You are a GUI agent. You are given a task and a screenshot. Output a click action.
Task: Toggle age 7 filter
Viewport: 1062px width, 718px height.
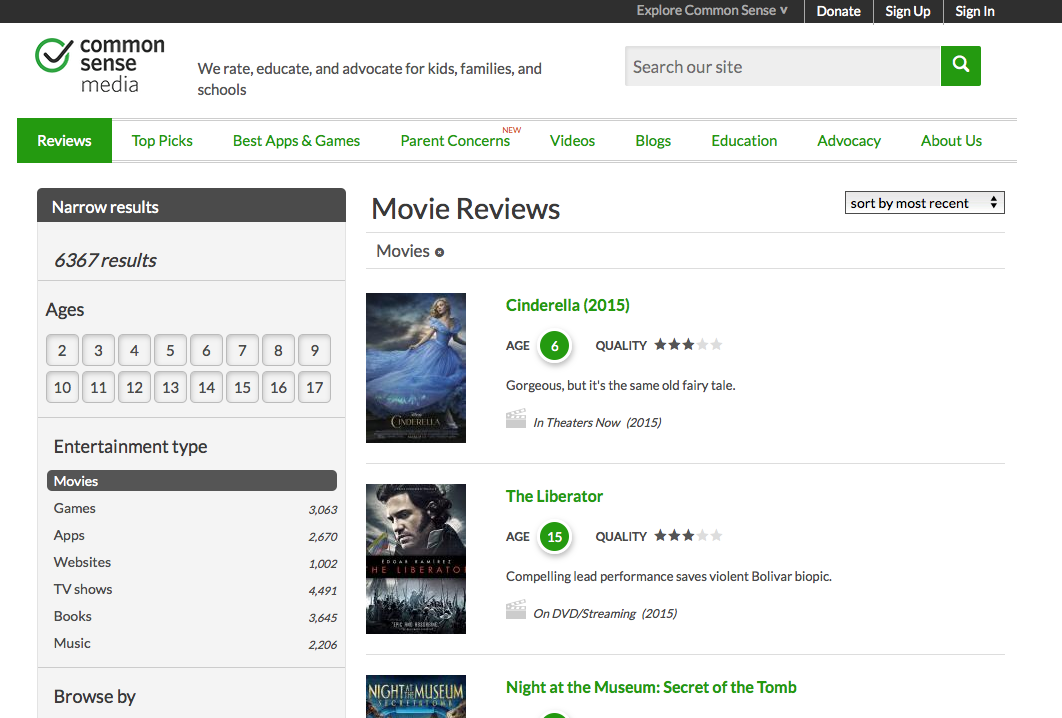[x=242, y=350]
